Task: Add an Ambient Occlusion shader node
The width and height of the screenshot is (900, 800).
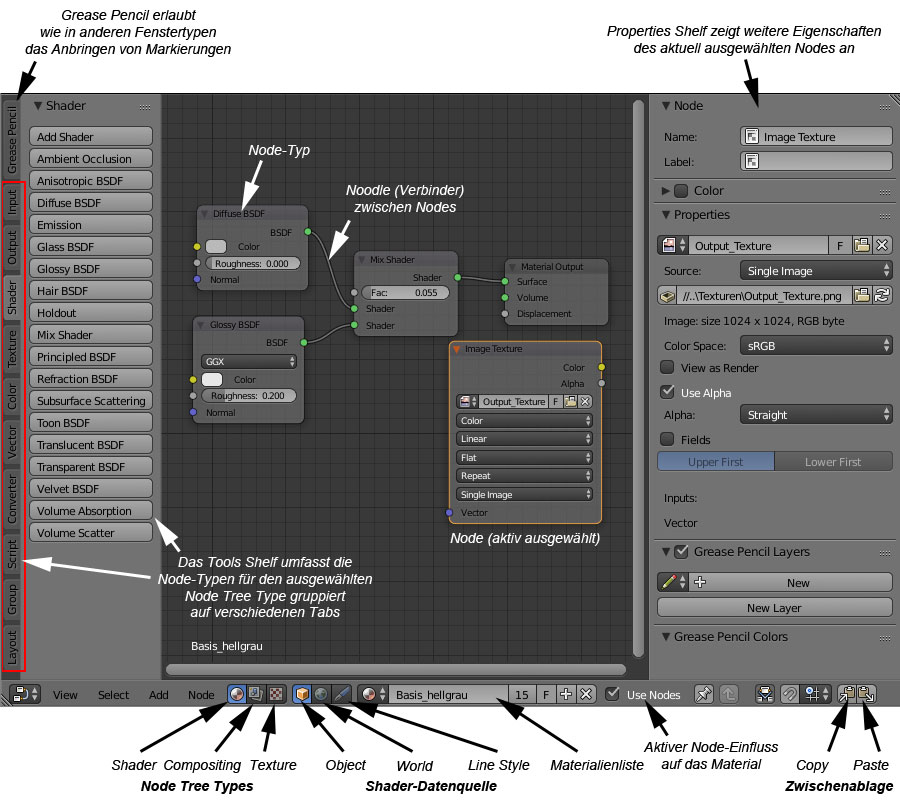Action: (90, 158)
